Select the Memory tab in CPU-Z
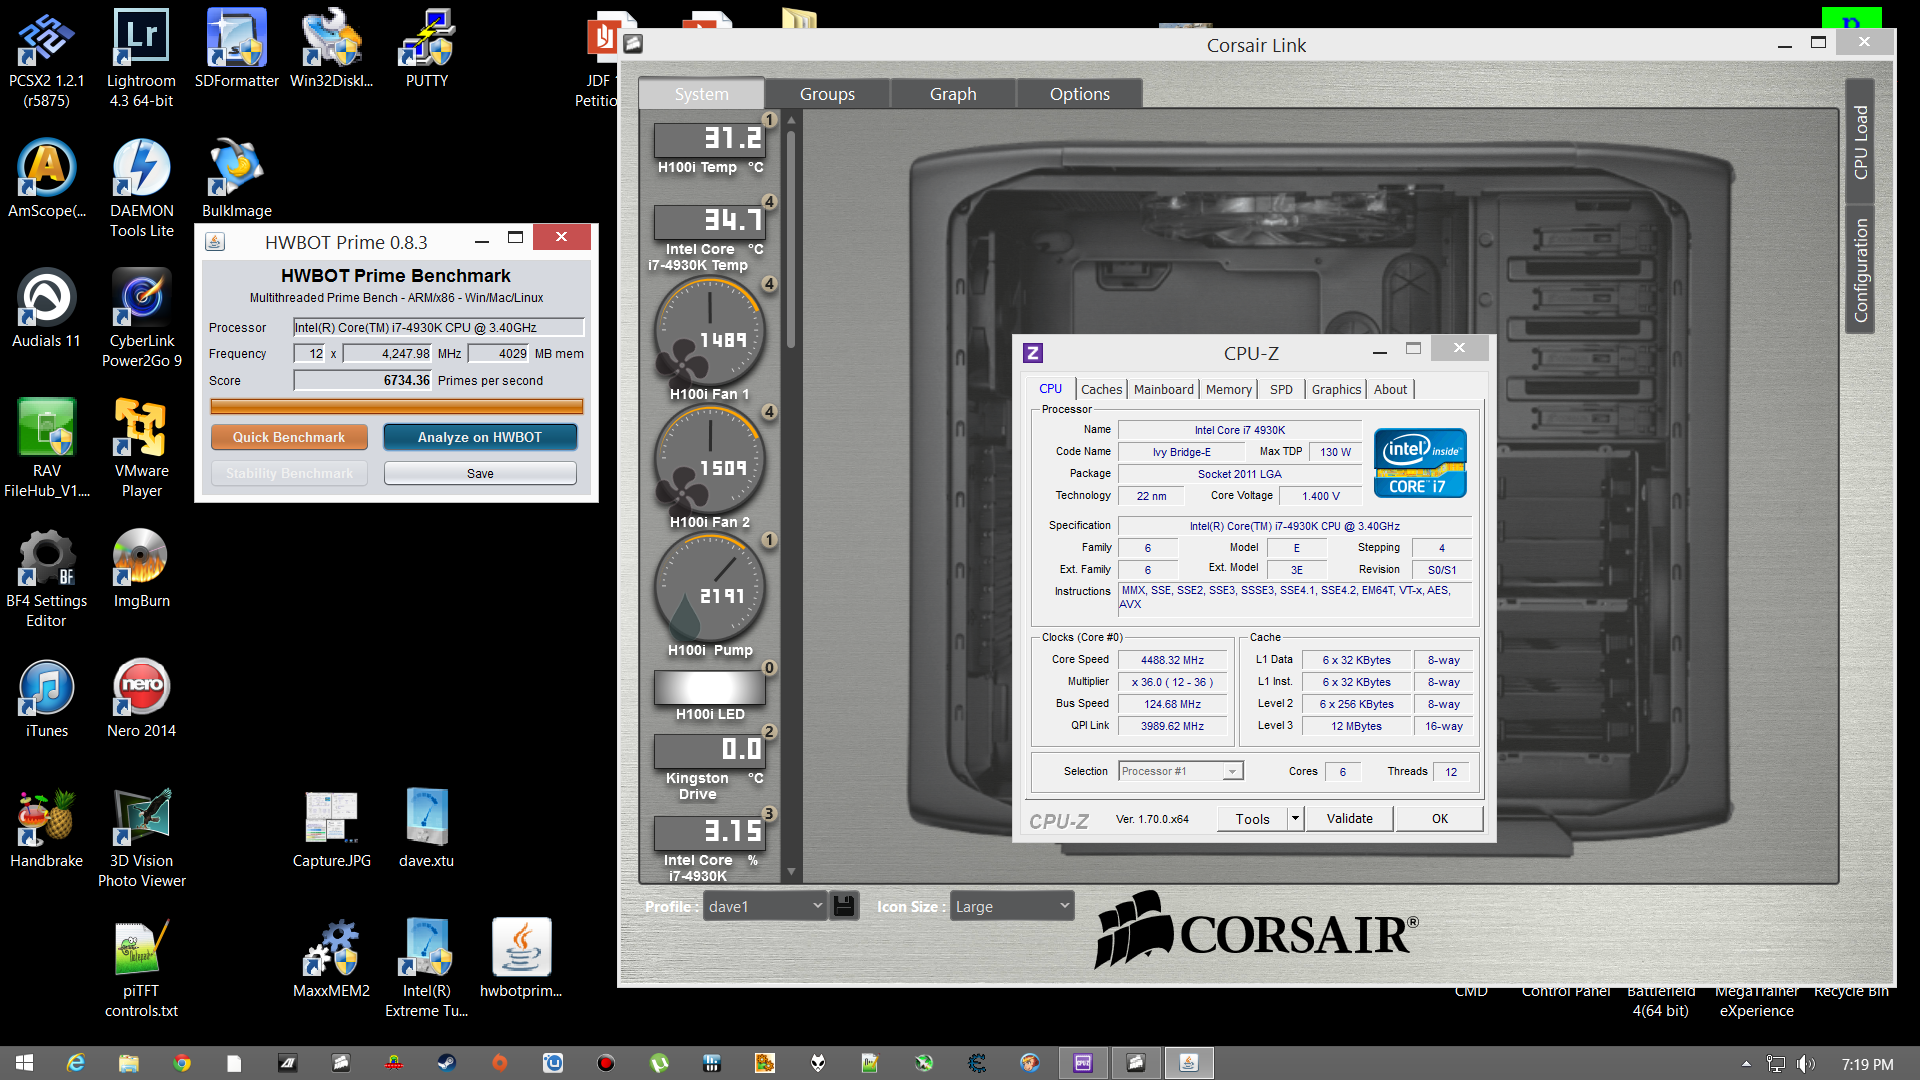This screenshot has height=1080, width=1920. (1228, 389)
